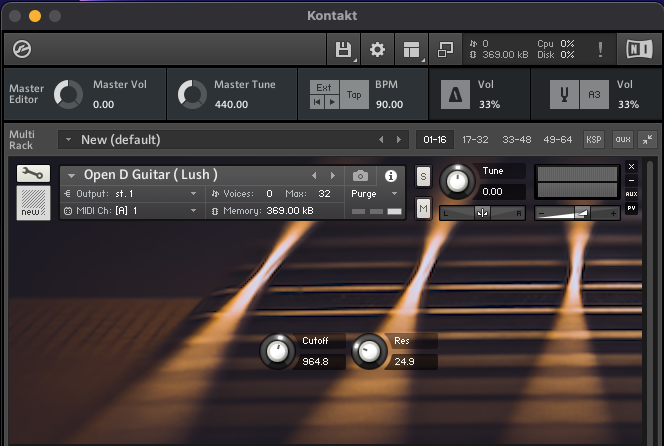This screenshot has width=664, height=446.
Task: Minimize instrument header with minus button
Action: (631, 180)
